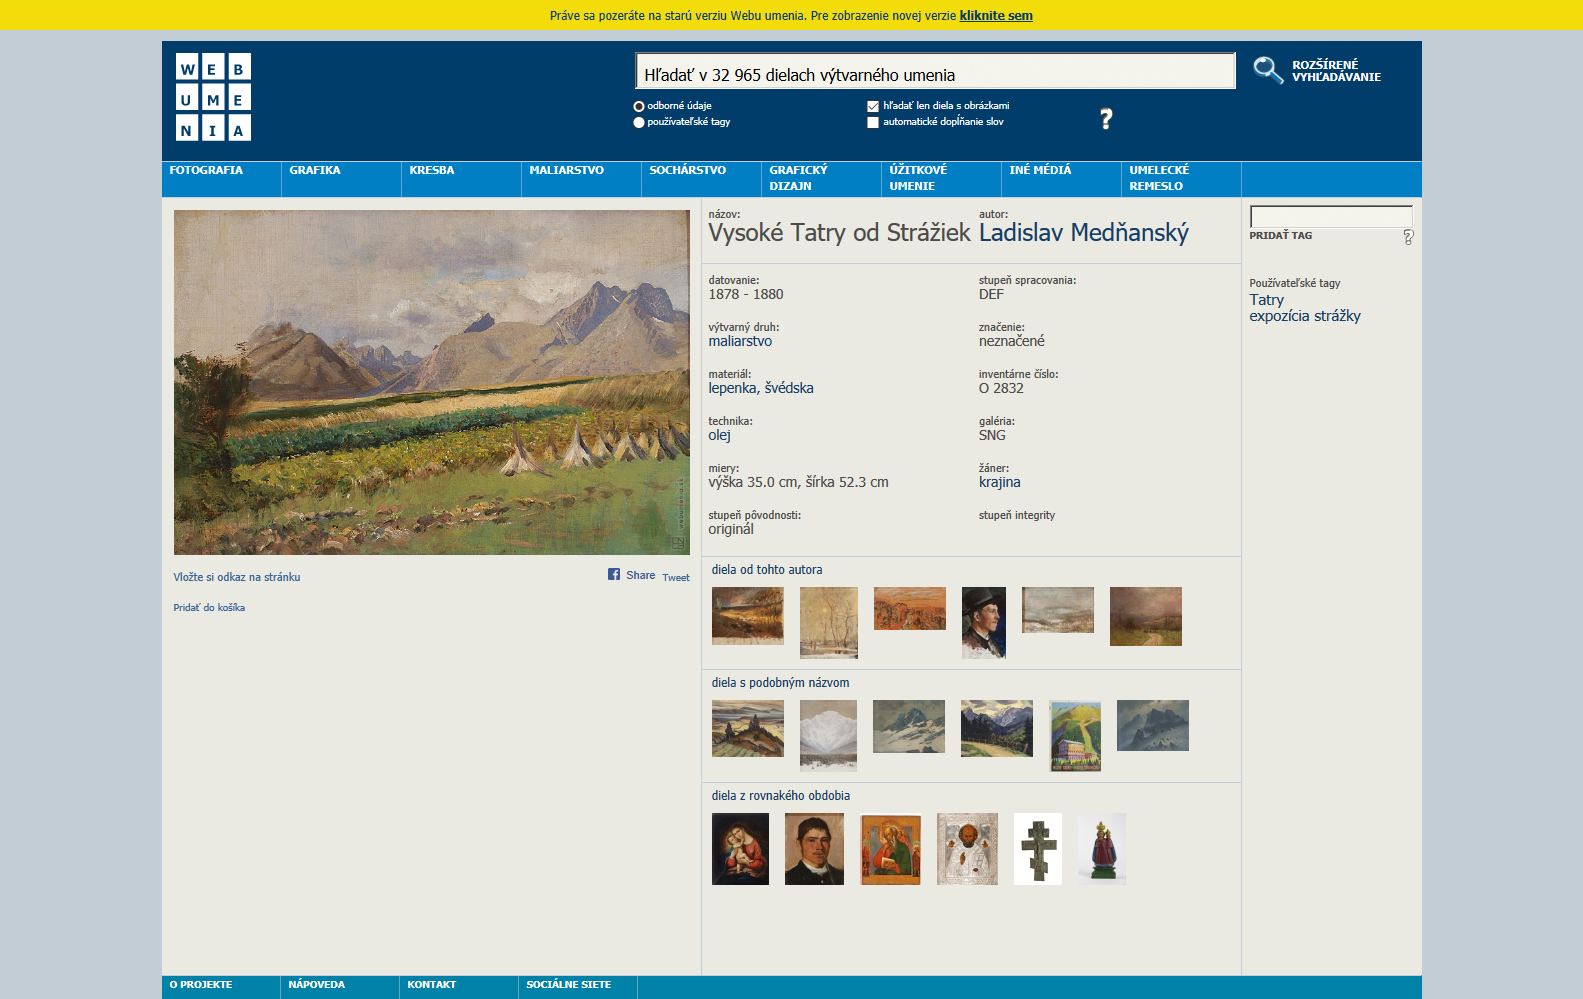Image resolution: width=1583 pixels, height=999 pixels.
Task: Click kliknite sem link in yellow banner
Action: pyautogui.click(x=996, y=15)
